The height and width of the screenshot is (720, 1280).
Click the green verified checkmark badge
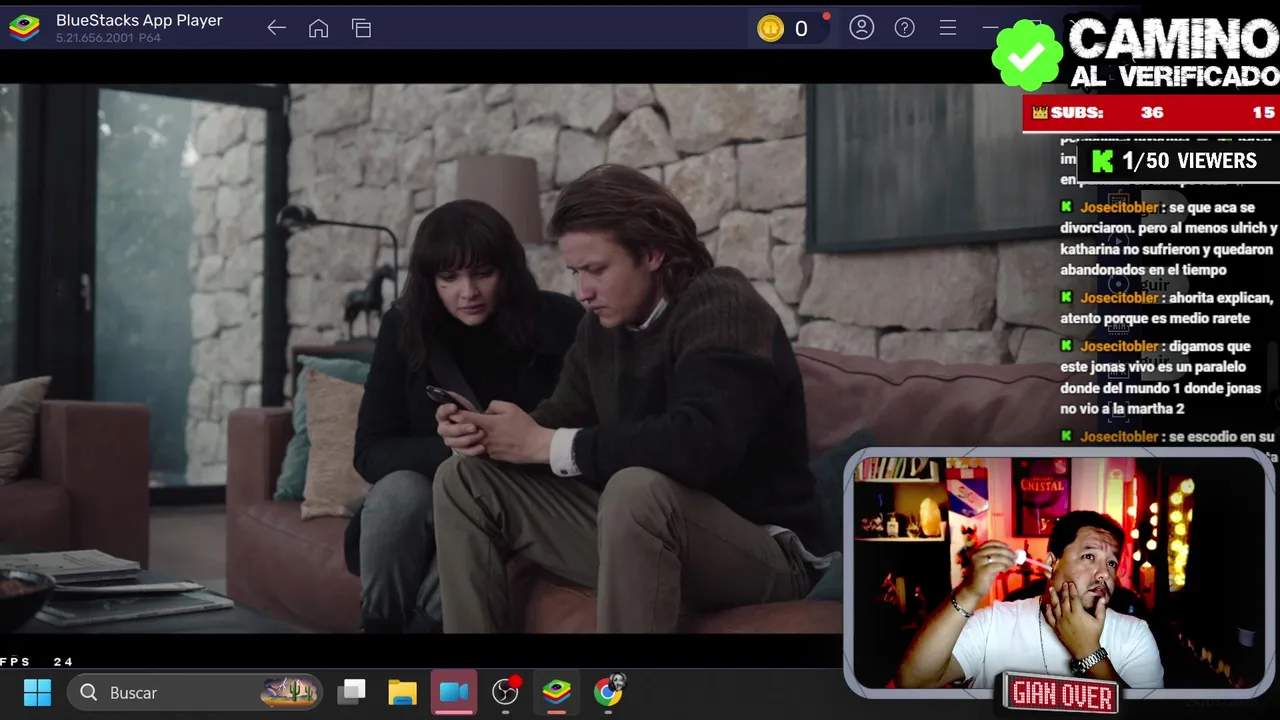pyautogui.click(x=1027, y=56)
